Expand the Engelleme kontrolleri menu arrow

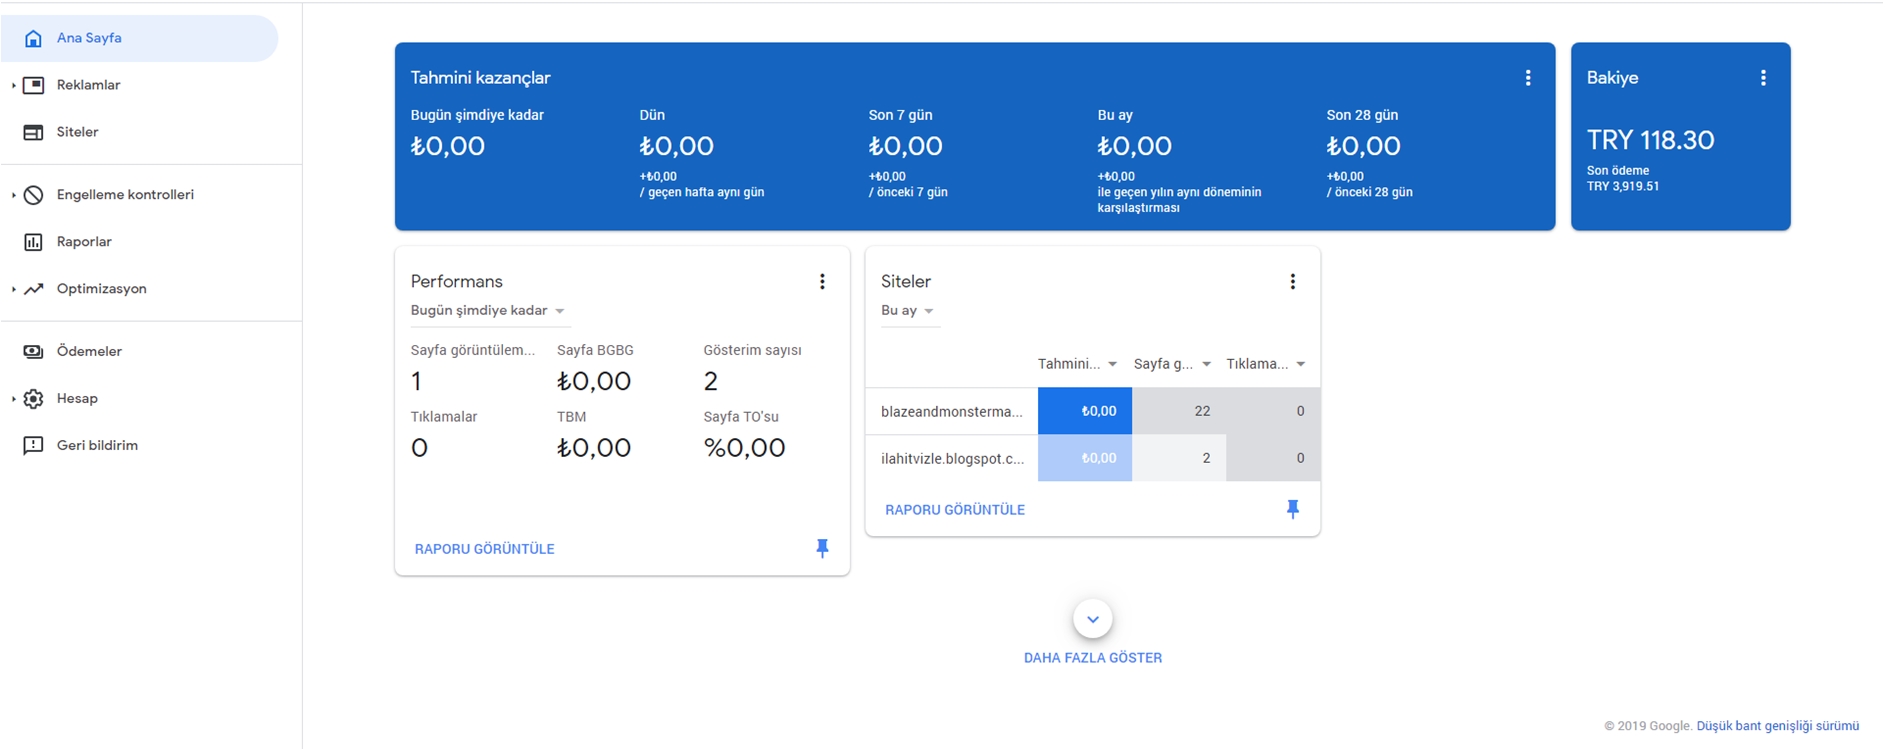(13, 195)
